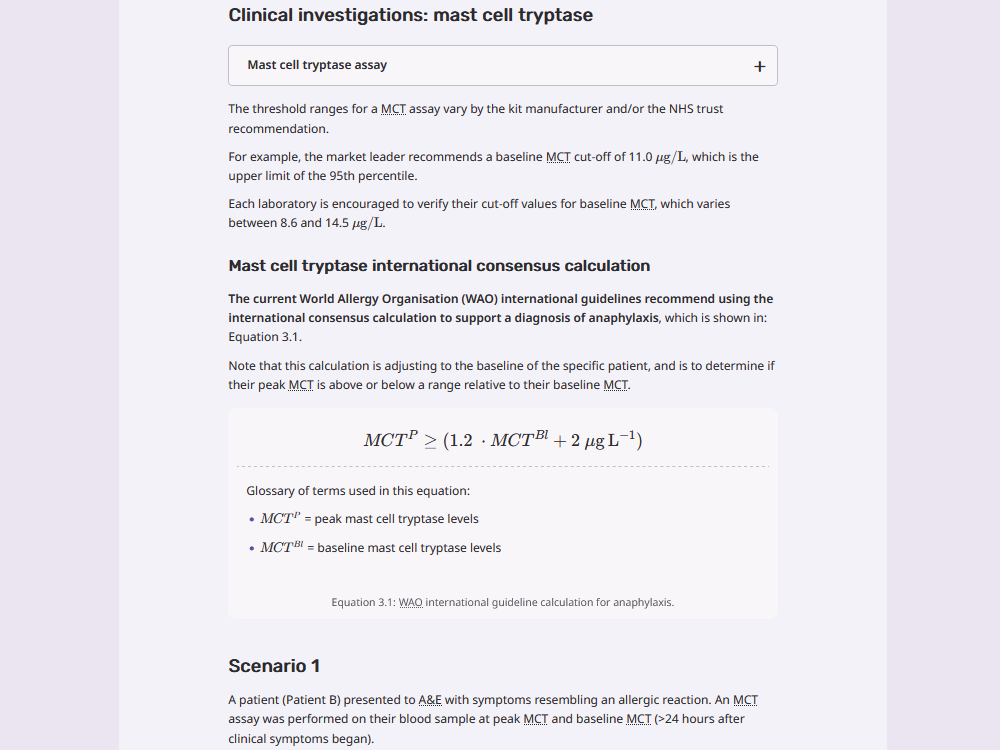Click MCT abbreviation before 'cut-off of 11.0'
Viewport: 1000px width, 750px height.
pos(558,157)
